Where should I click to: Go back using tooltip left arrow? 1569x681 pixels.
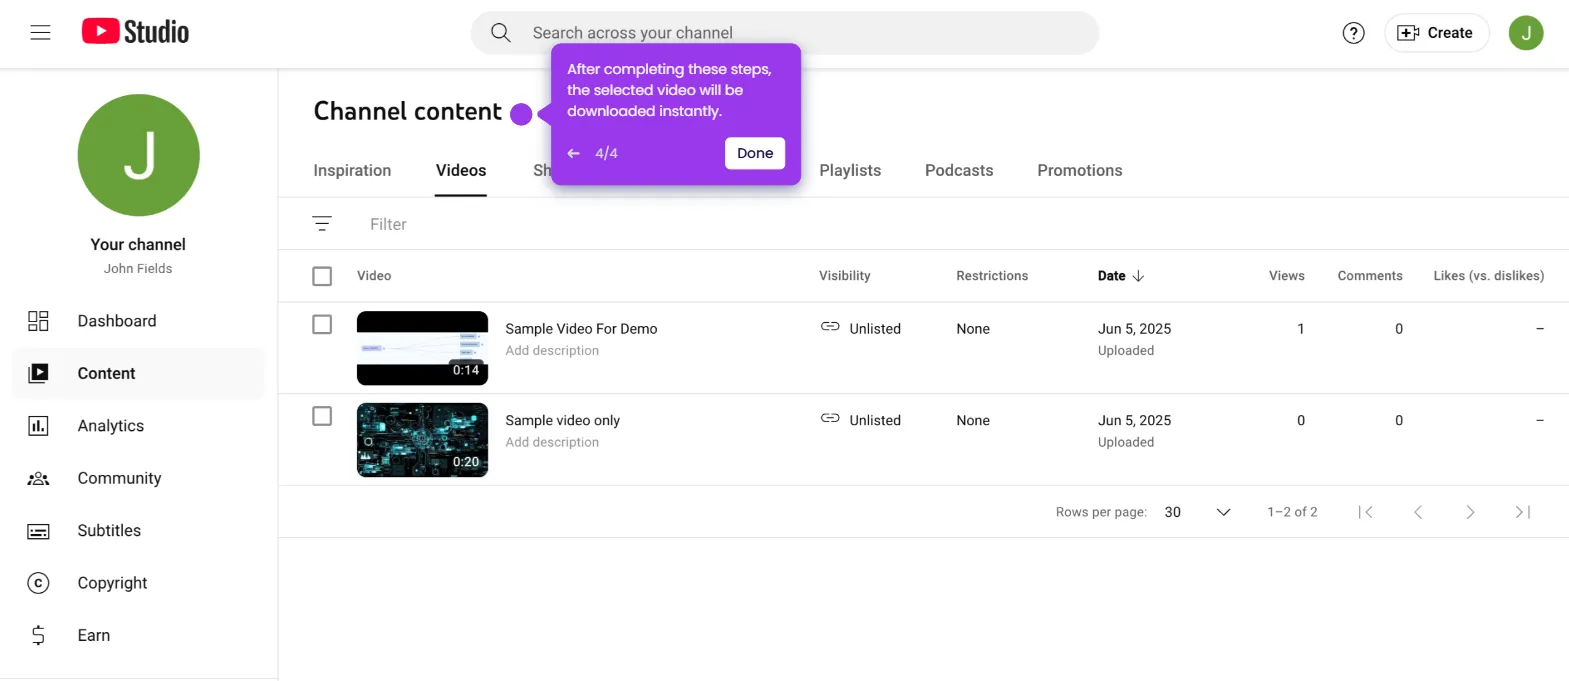click(x=573, y=153)
